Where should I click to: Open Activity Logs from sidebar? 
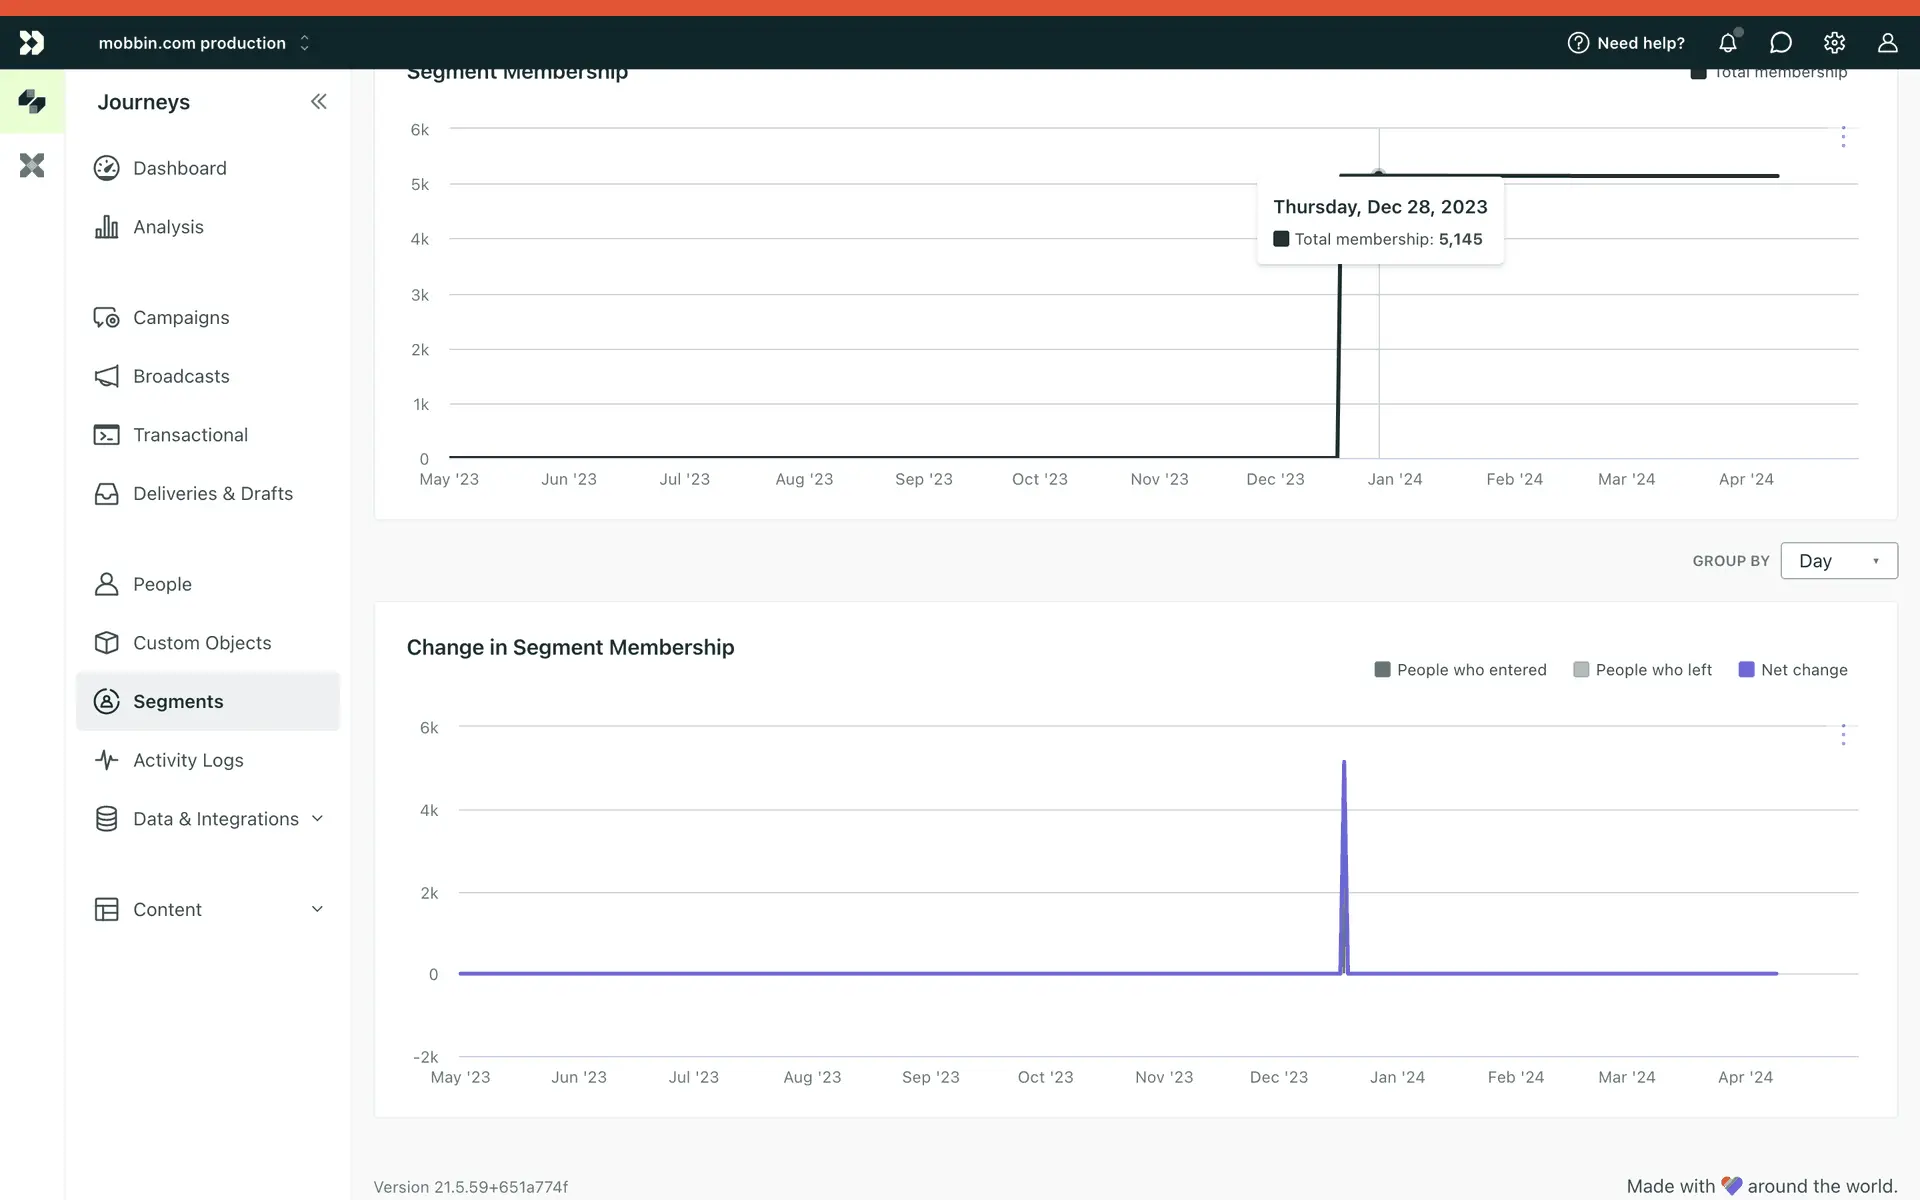point(188,760)
